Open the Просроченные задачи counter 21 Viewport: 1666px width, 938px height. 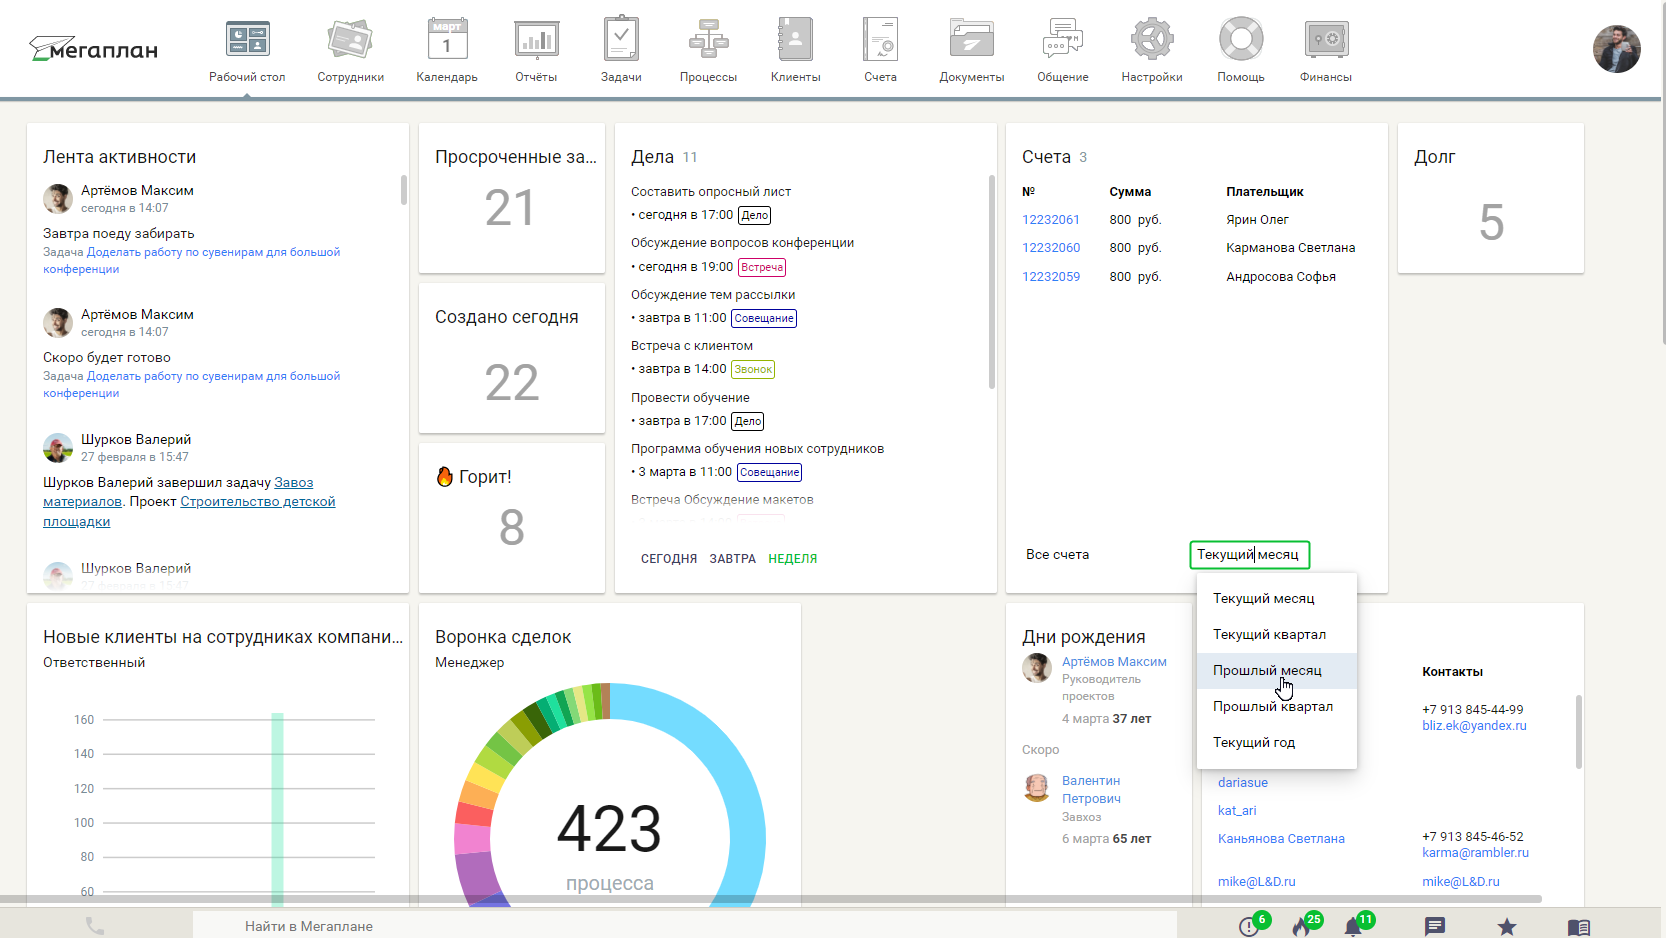point(510,208)
